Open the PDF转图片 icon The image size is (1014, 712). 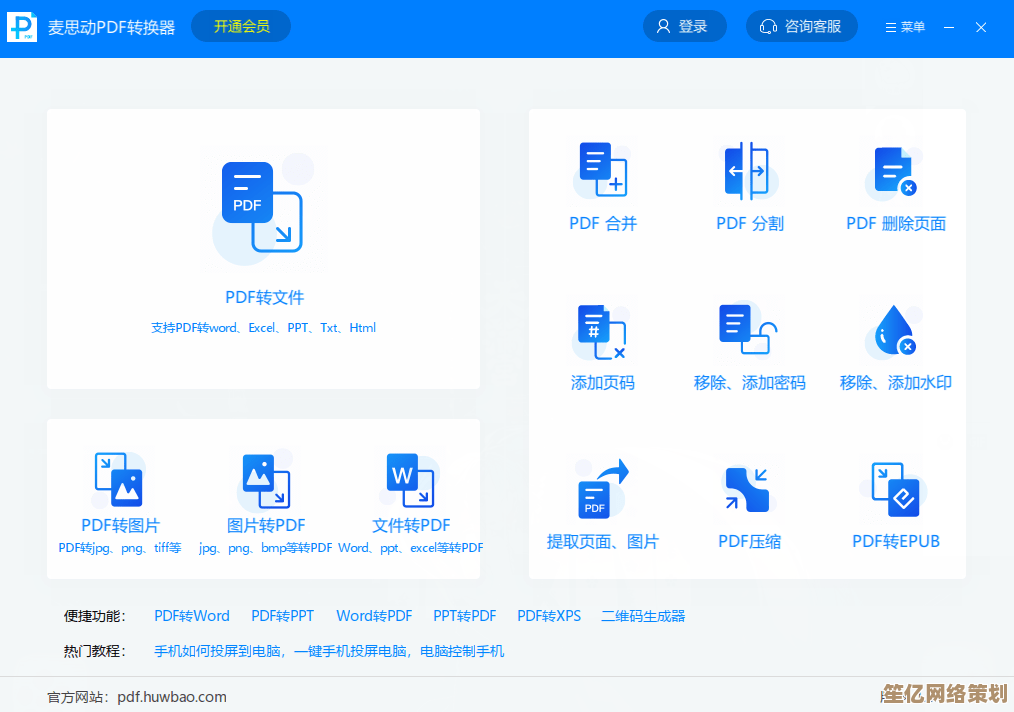(x=119, y=480)
